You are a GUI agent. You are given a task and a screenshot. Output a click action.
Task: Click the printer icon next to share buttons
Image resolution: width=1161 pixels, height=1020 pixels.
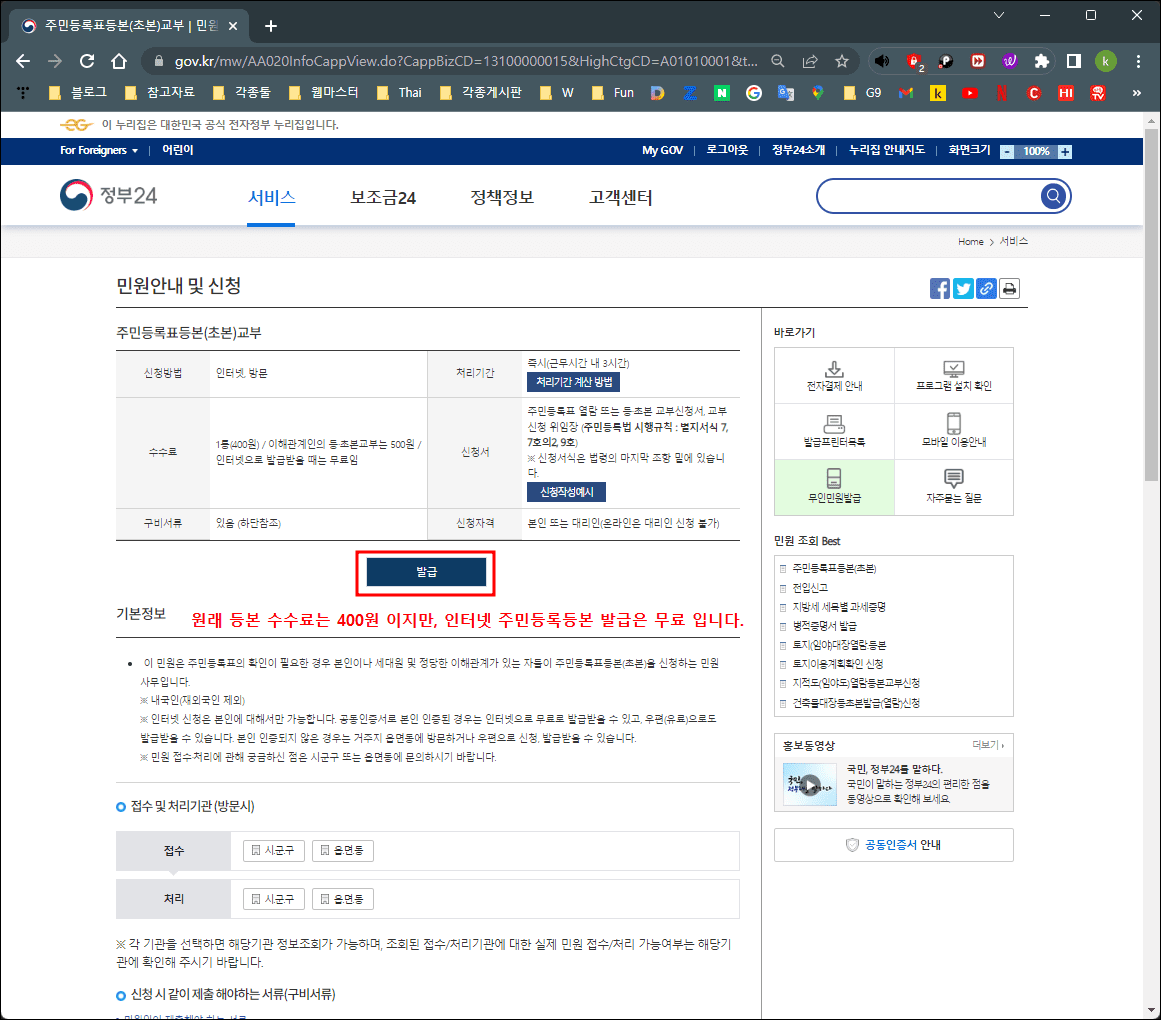(1009, 288)
